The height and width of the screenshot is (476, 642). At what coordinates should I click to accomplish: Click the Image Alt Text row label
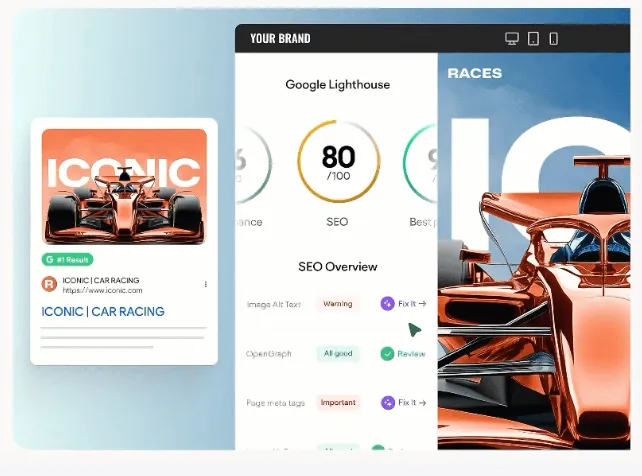click(274, 304)
